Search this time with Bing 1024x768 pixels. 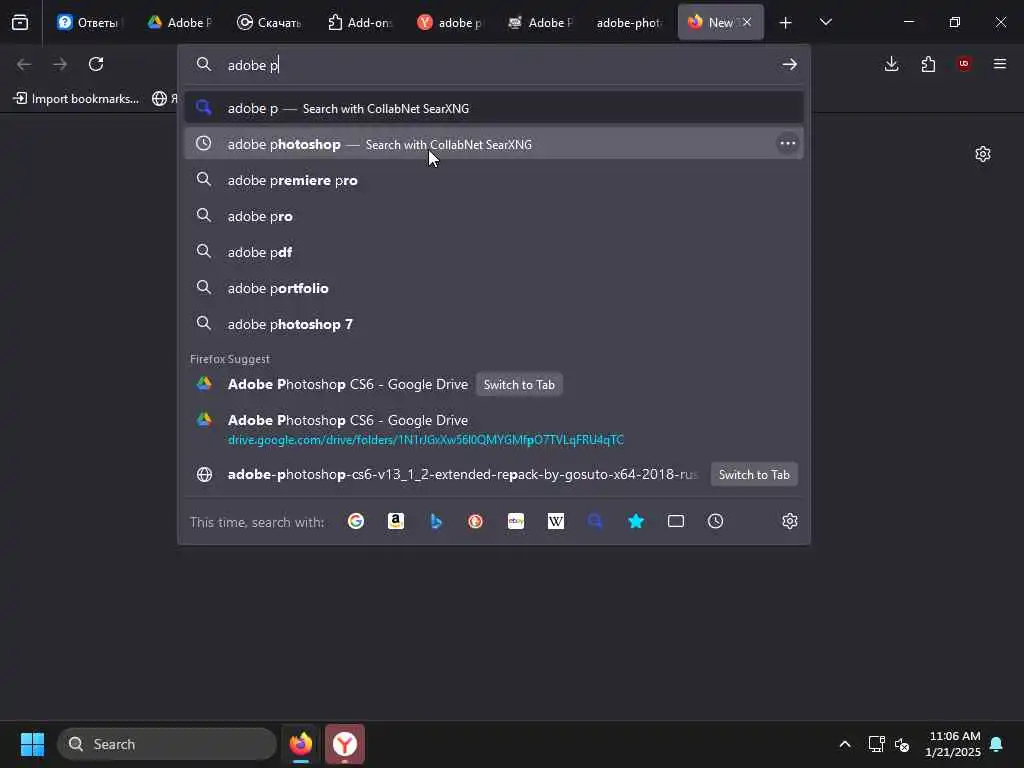pos(436,521)
